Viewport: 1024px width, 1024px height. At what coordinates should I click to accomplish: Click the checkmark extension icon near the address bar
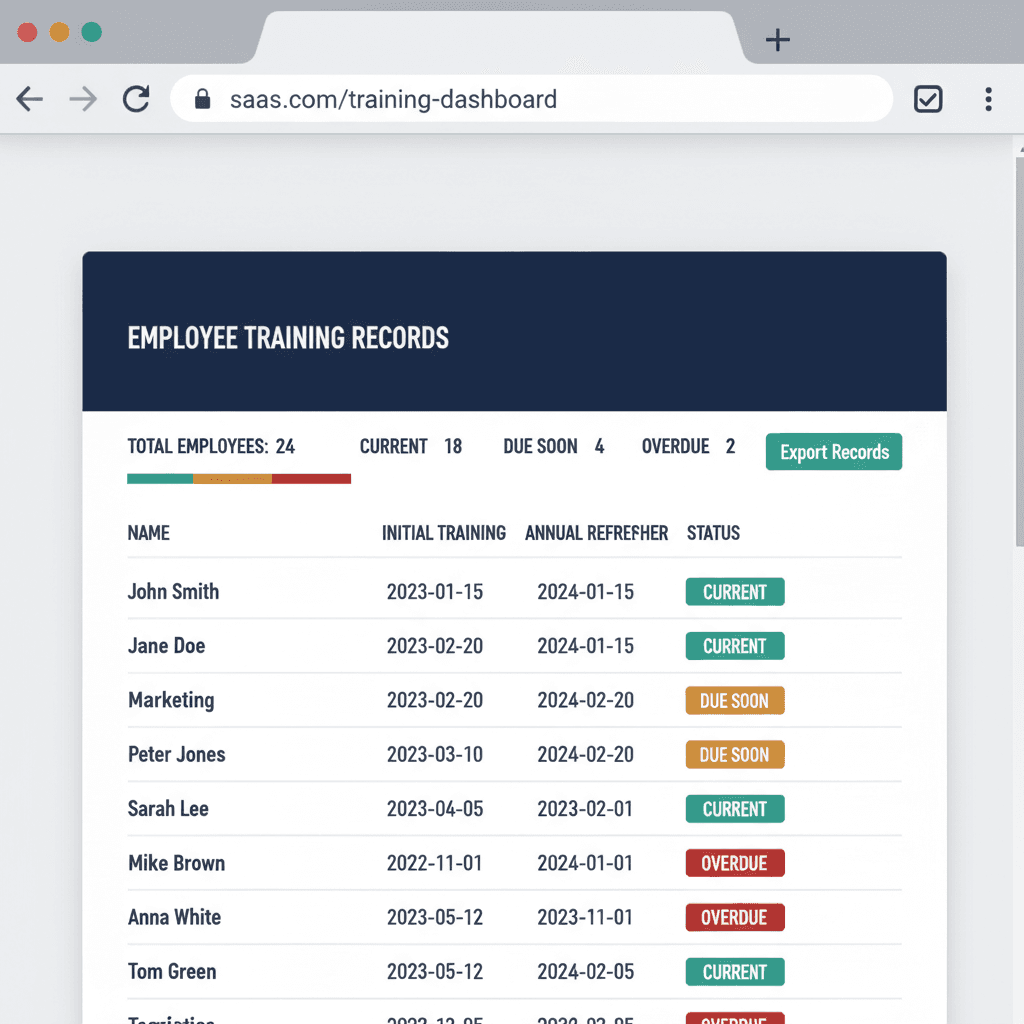928,99
